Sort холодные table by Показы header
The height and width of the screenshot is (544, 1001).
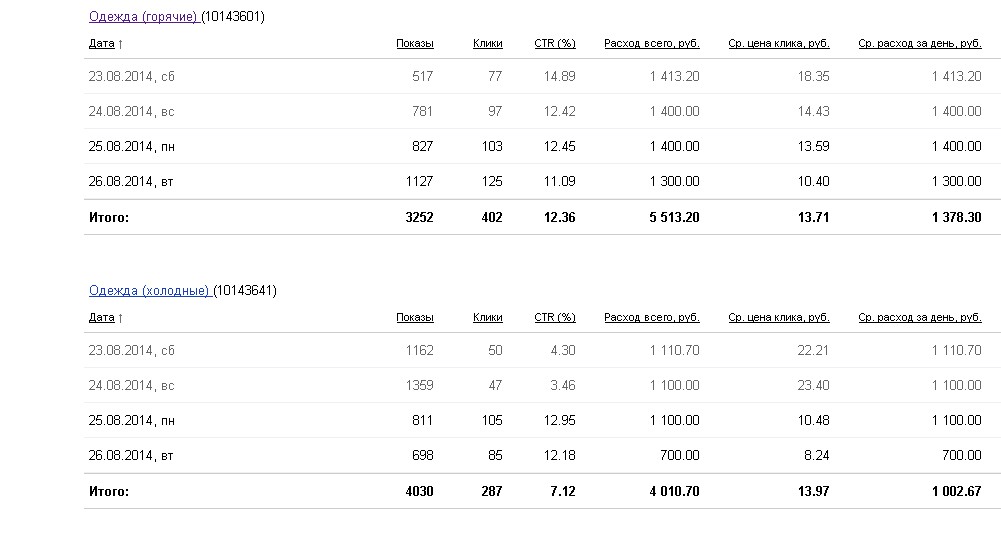click(x=414, y=318)
